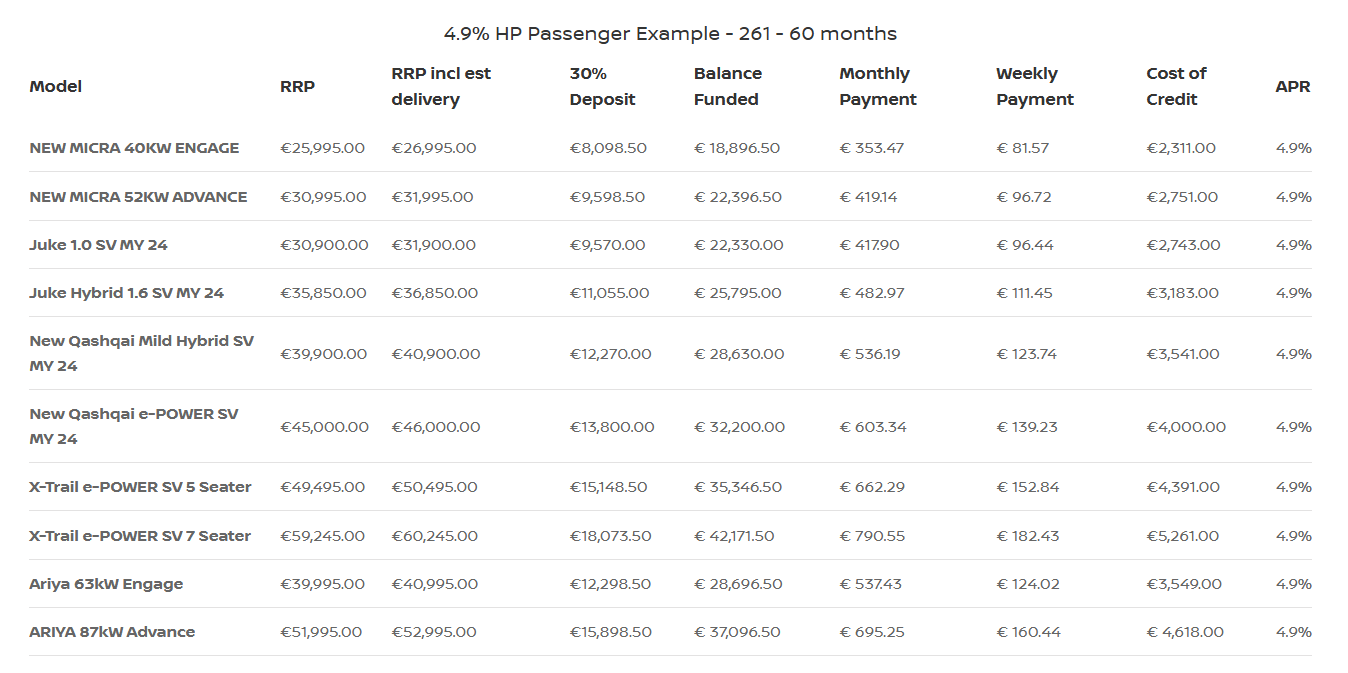Select NEW MICRA 40KW ENGAGE model name
This screenshot has width=1348, height=673.
[x=134, y=148]
